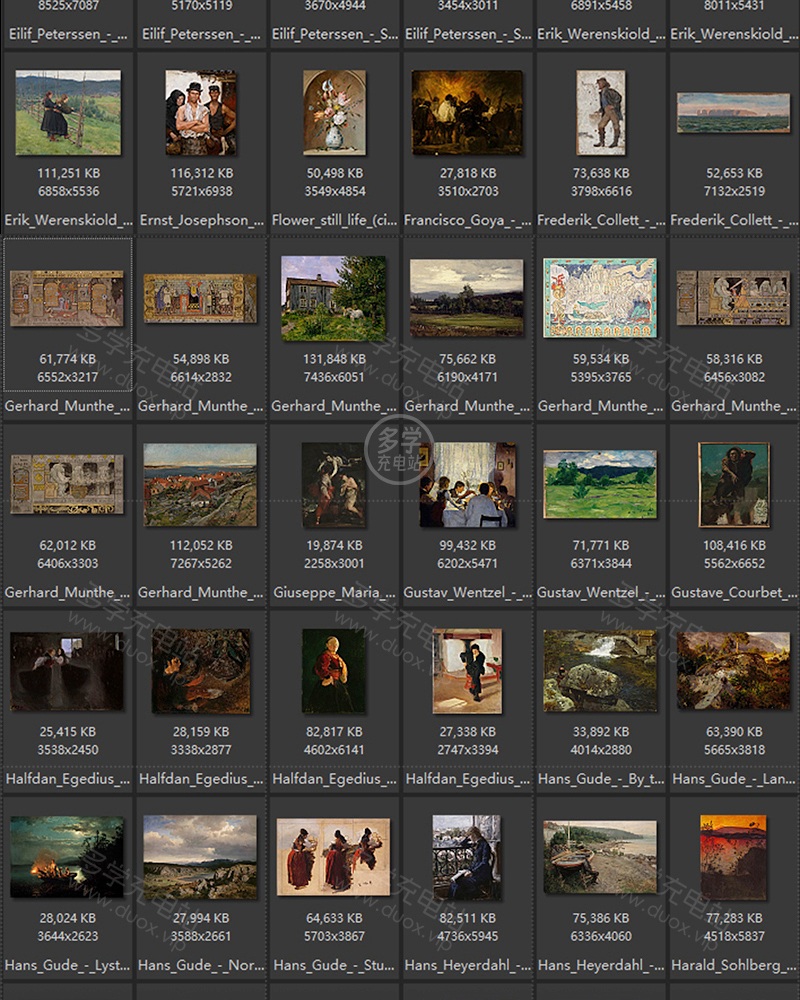Select the Ernst_Josephson blacksmiths painting thumbnail
Image resolution: width=800 pixels, height=1000 pixels.
tap(201, 112)
